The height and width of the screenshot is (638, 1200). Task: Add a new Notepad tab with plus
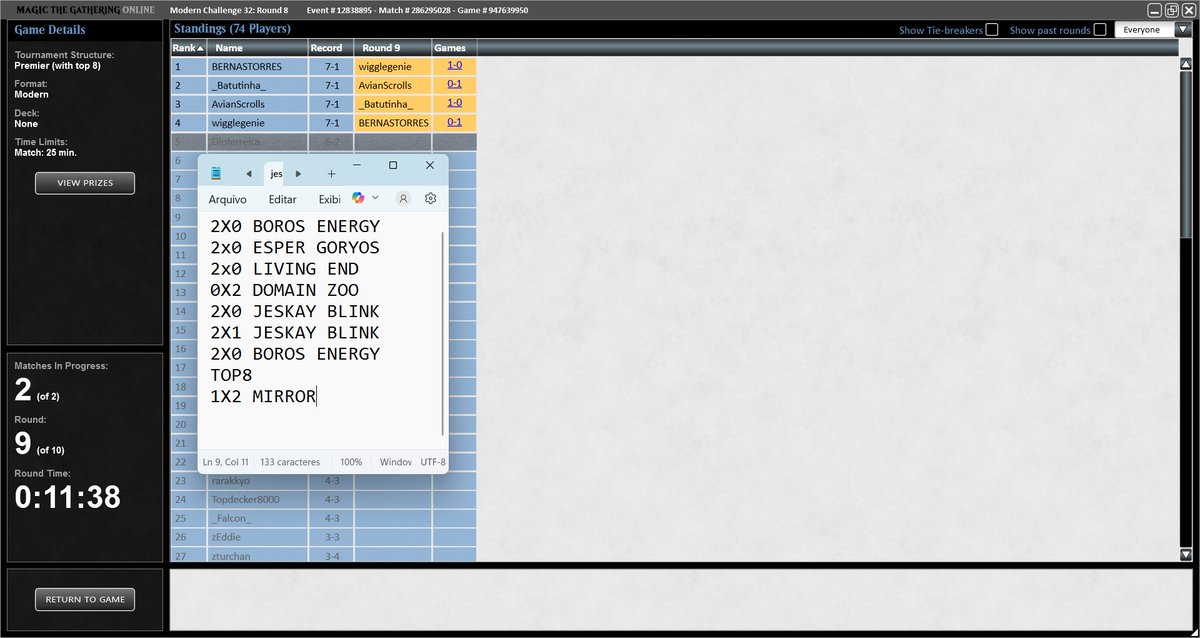coord(331,174)
